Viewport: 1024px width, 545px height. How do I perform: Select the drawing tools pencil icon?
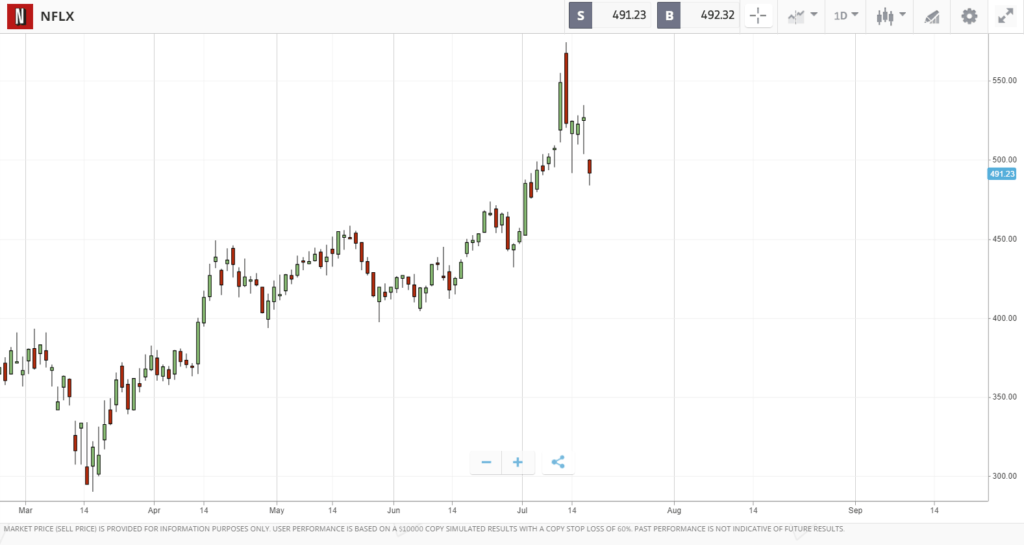pos(932,16)
